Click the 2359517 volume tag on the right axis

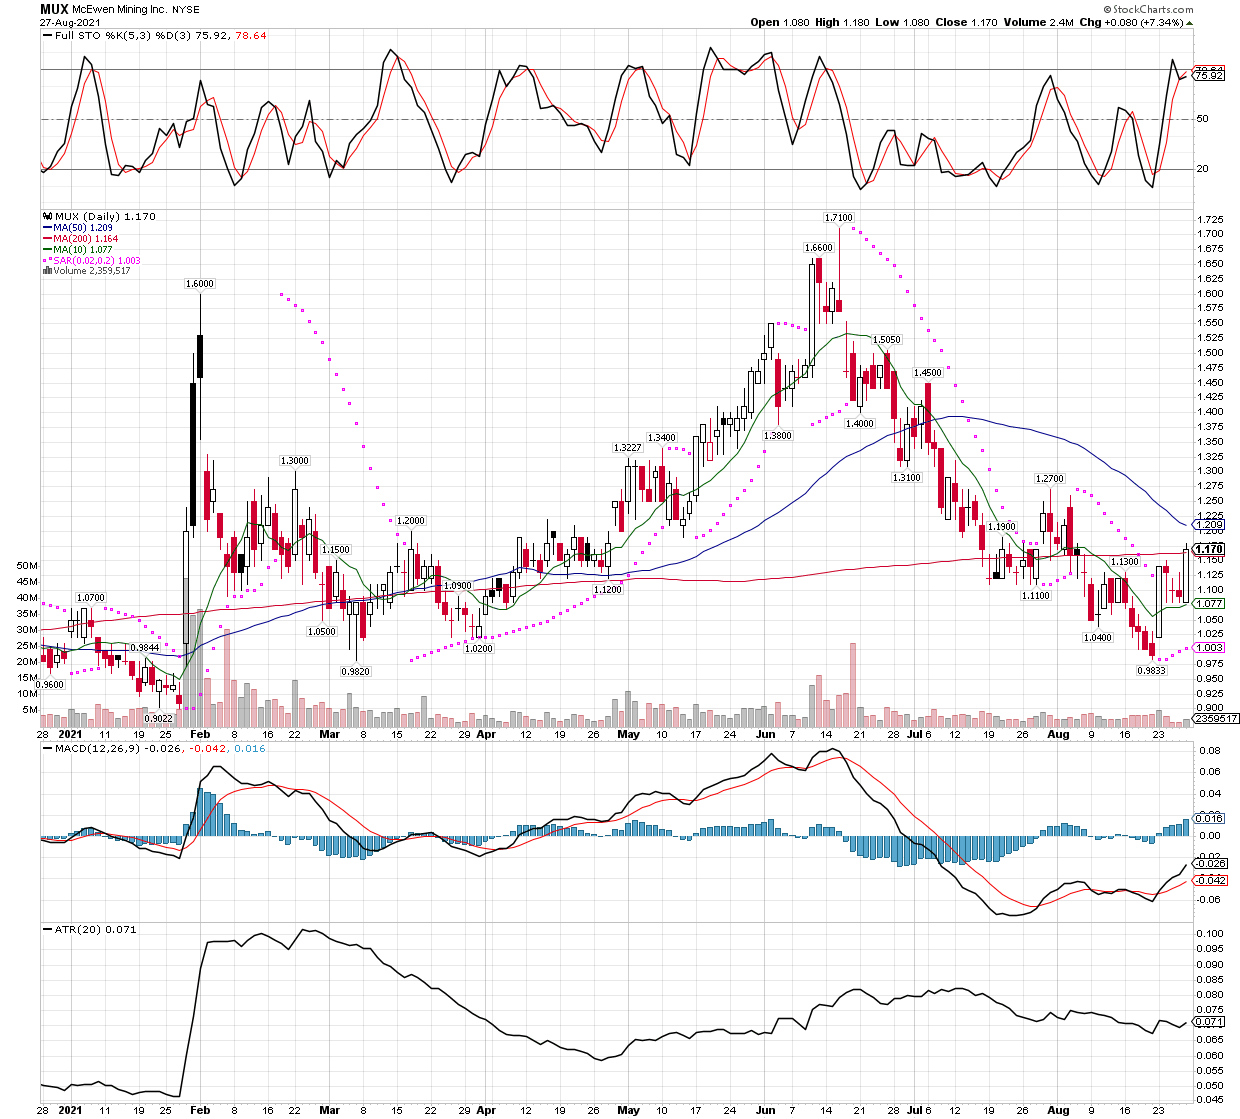point(1216,718)
